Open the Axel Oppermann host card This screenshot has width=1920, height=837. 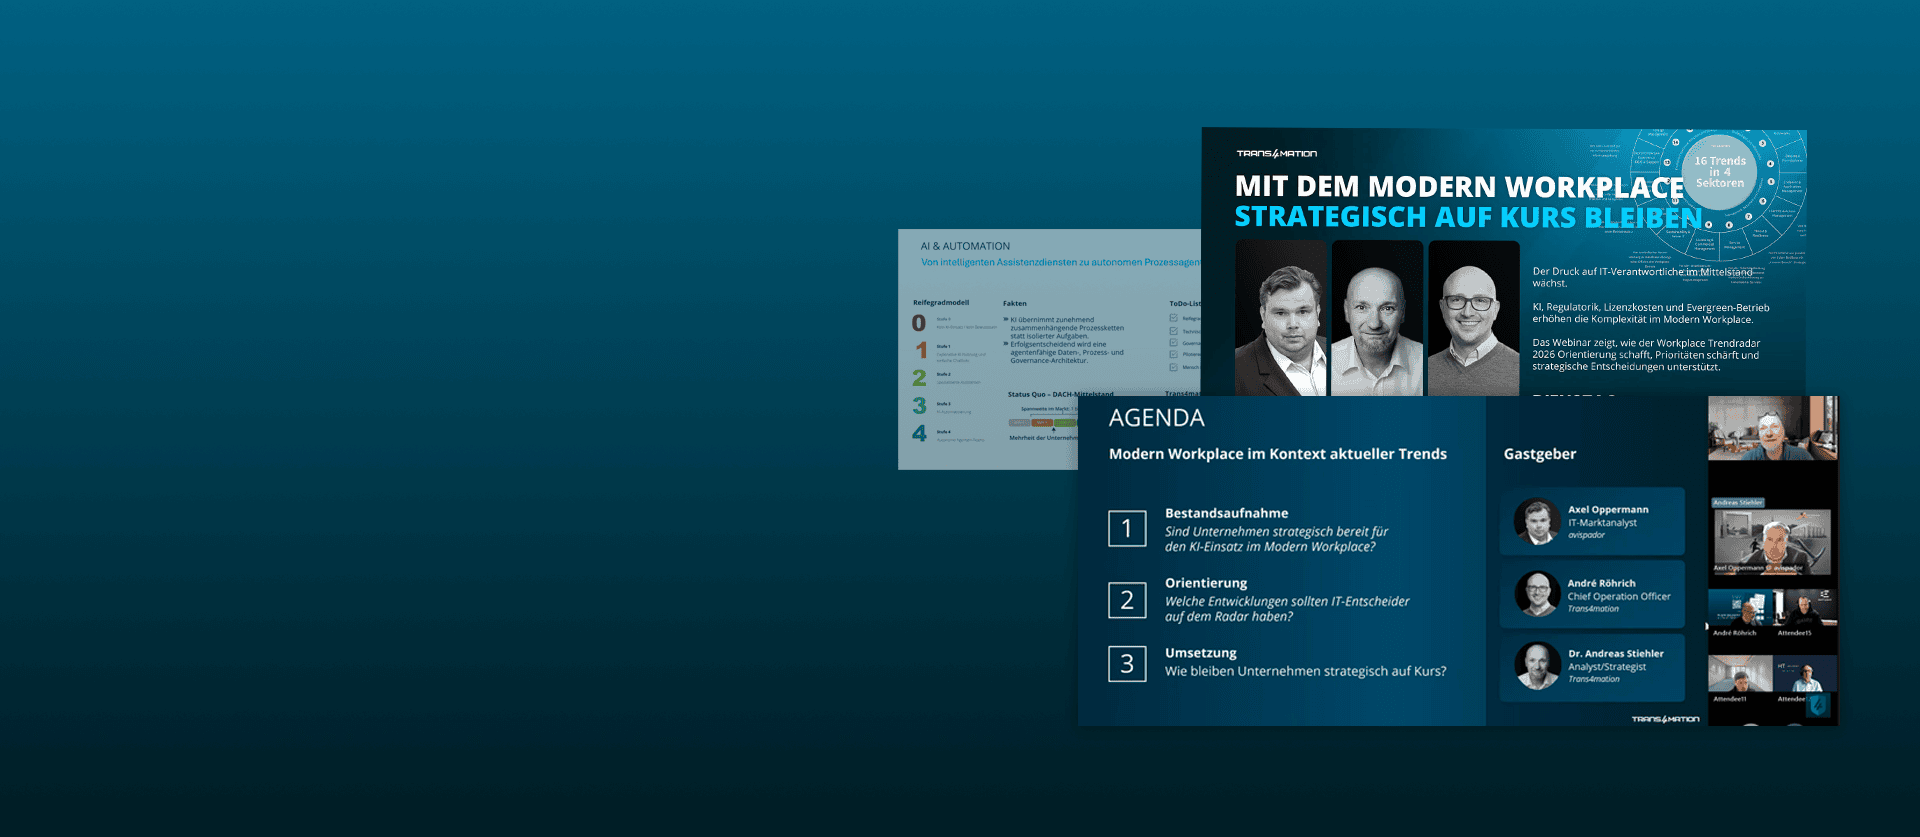point(1592,521)
